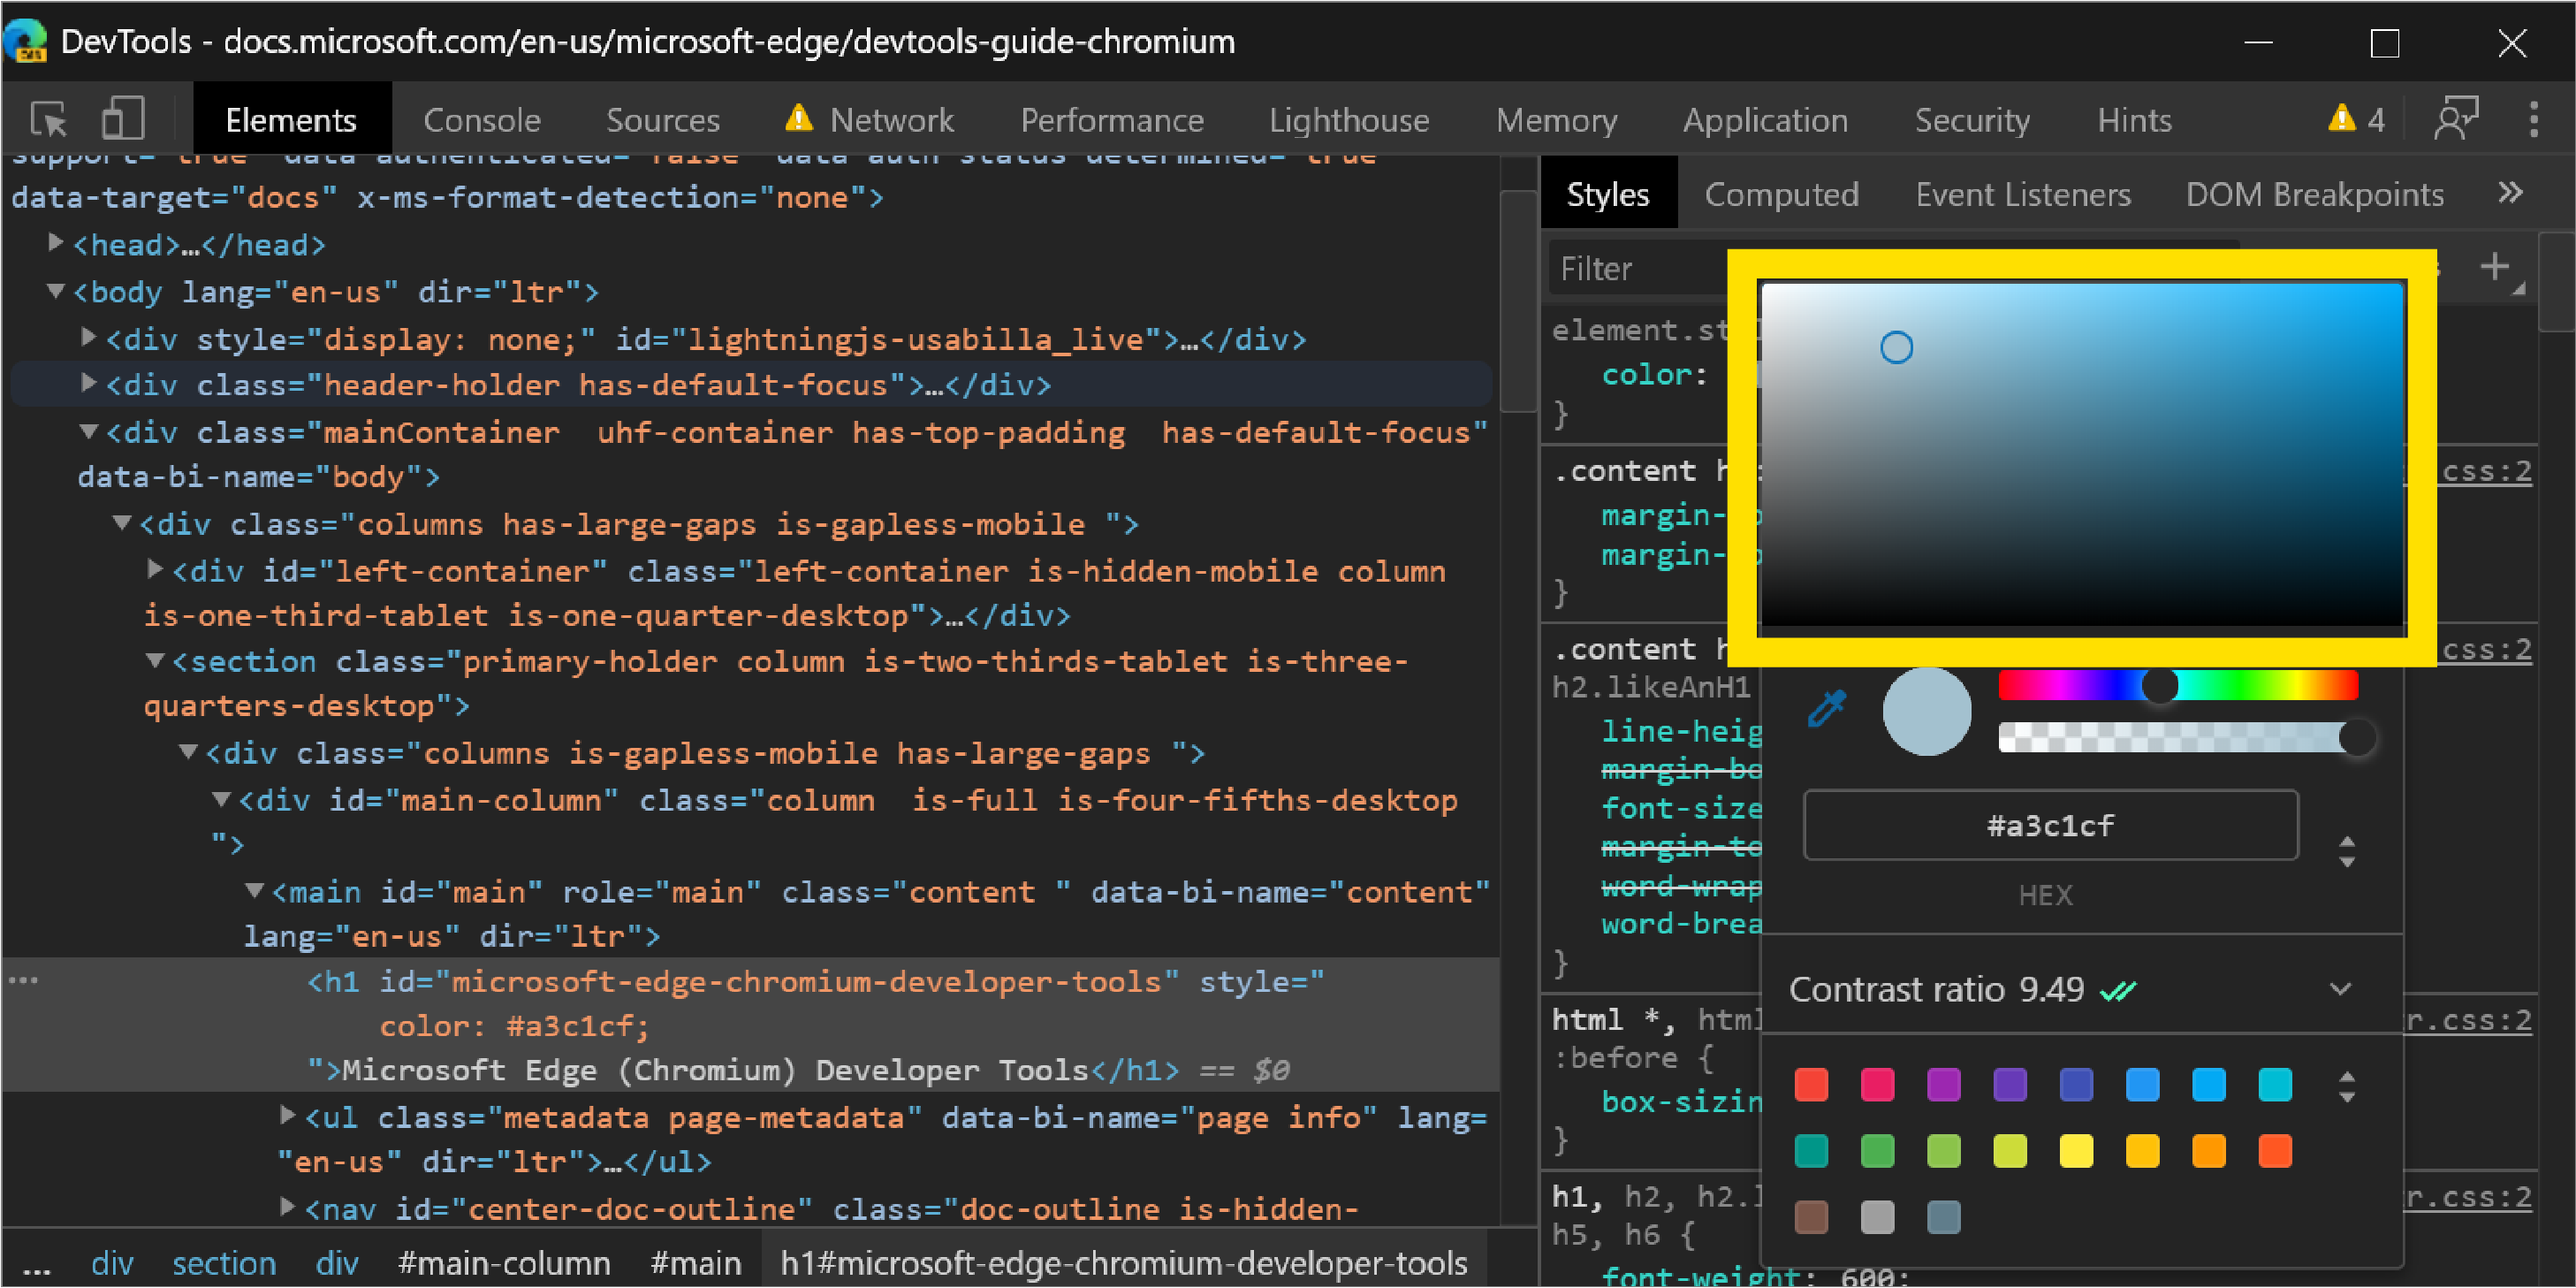Click the add new style rule button
Screen dimensions: 2576x1288
click(x=2496, y=268)
